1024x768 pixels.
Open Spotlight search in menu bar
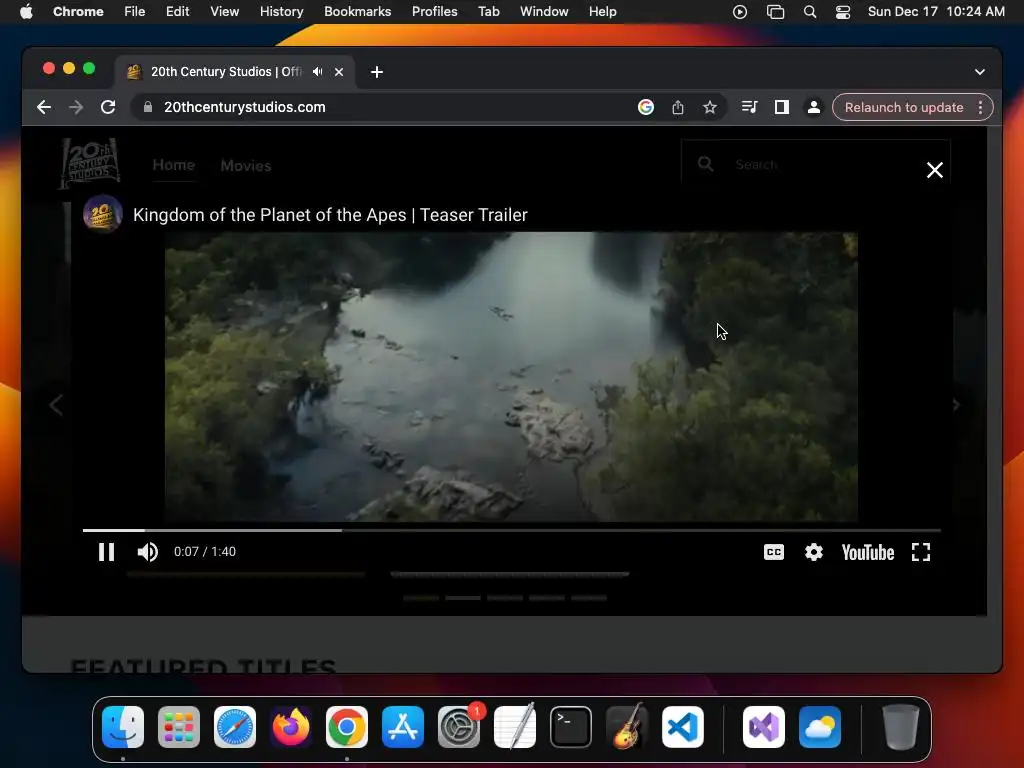click(x=810, y=12)
